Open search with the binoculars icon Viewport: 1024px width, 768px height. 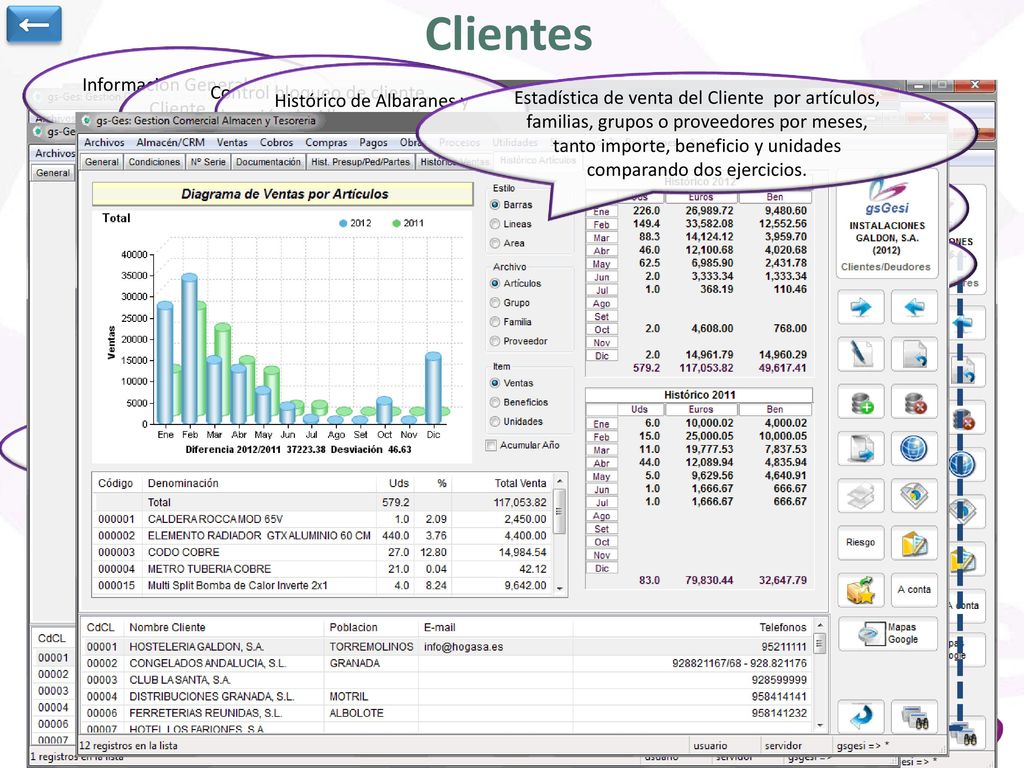tap(914, 717)
